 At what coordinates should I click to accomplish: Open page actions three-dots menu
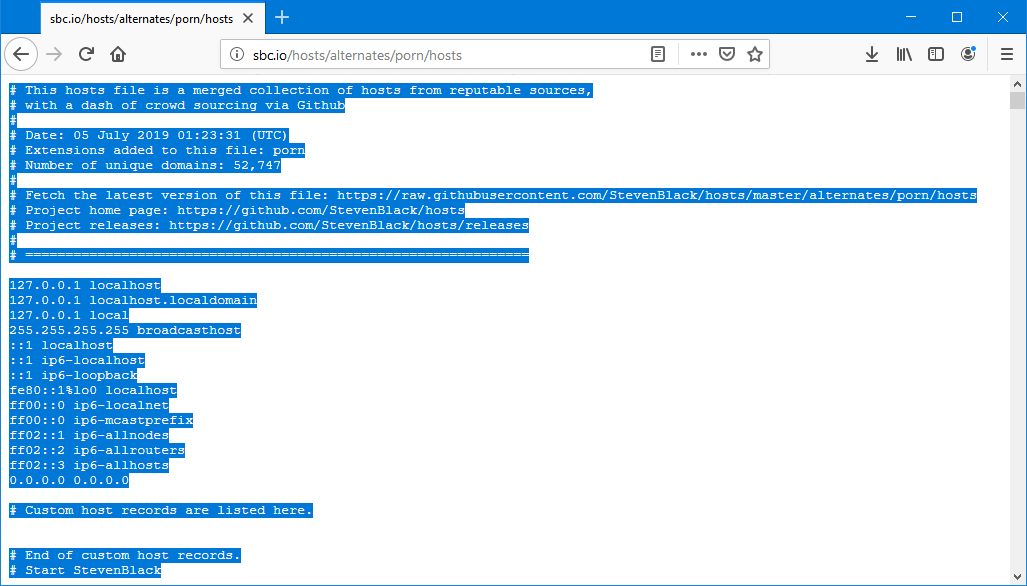pyautogui.click(x=699, y=54)
